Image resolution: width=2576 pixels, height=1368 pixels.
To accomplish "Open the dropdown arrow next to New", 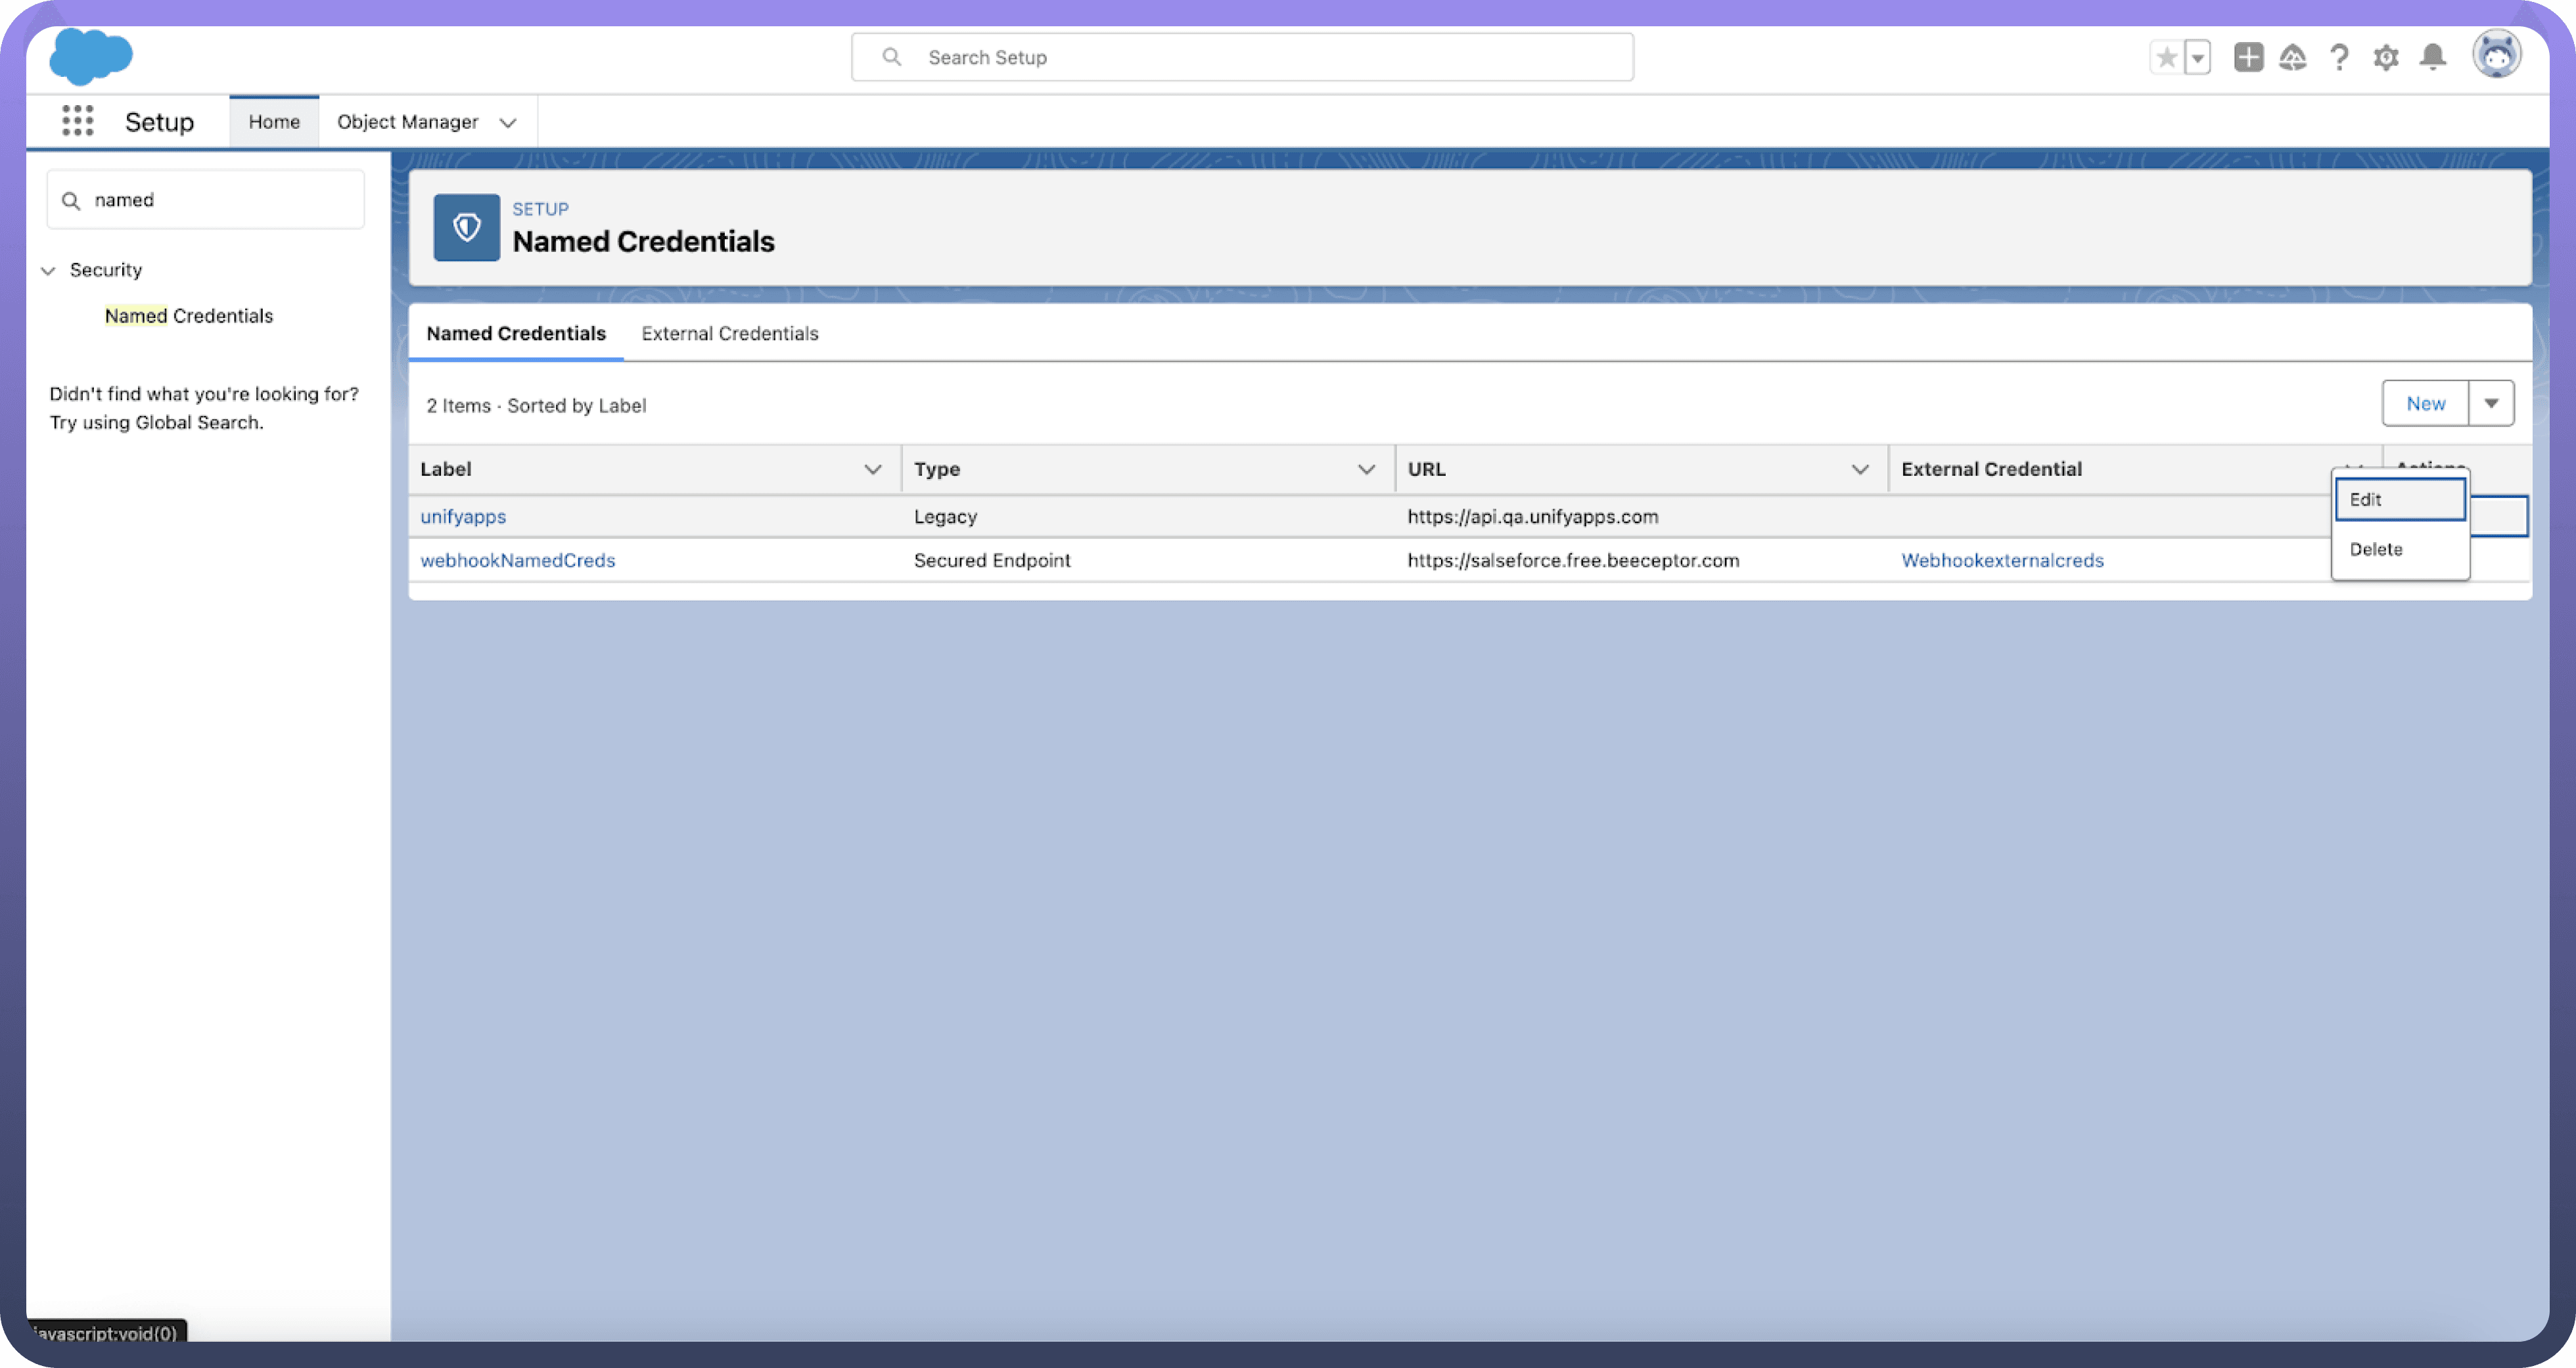I will tap(2491, 403).
